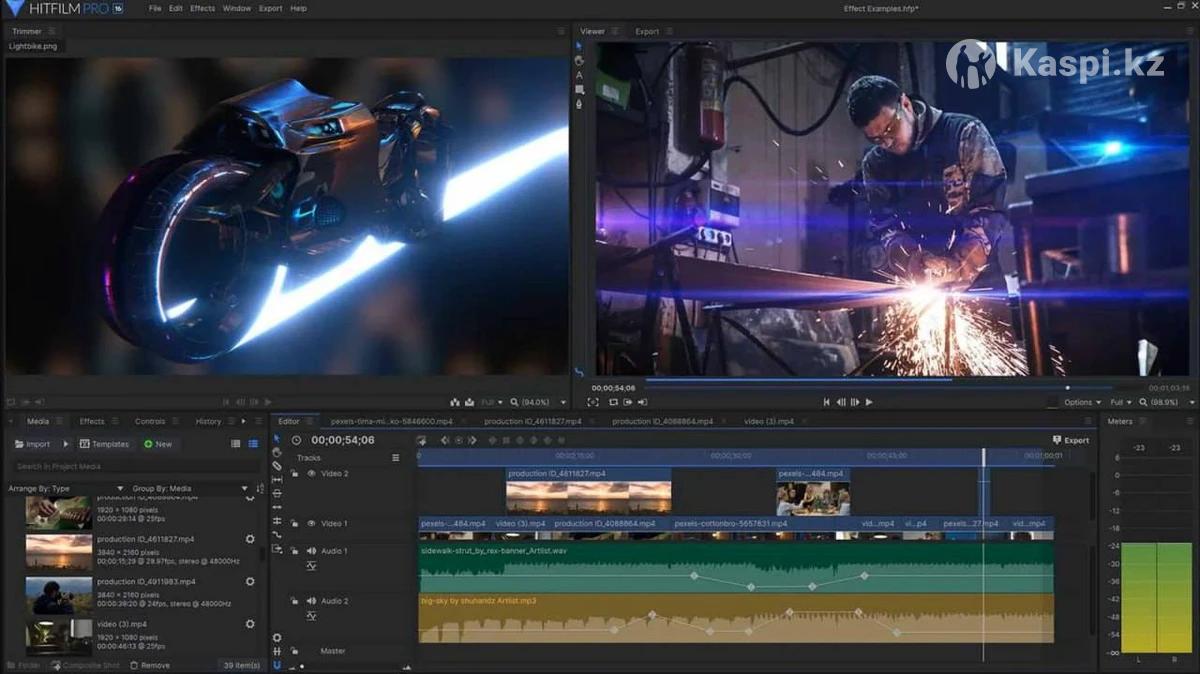Select the Hand tool in the editor toolbar
This screenshot has height=674, width=1200.
(x=277, y=452)
